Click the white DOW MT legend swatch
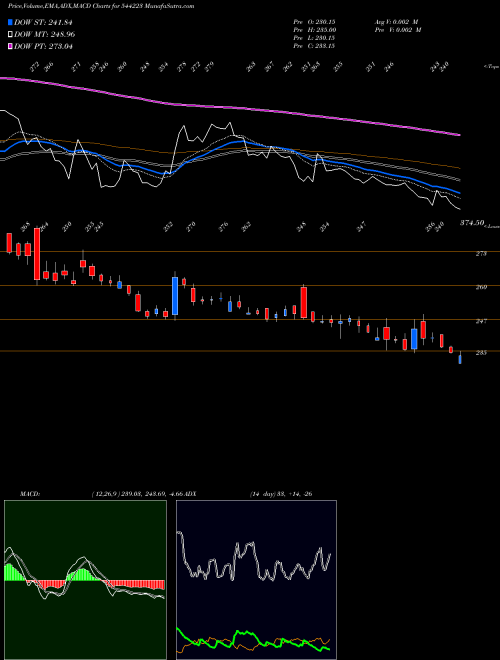Viewport: 500px width, 660px height. pyautogui.click(x=11, y=35)
